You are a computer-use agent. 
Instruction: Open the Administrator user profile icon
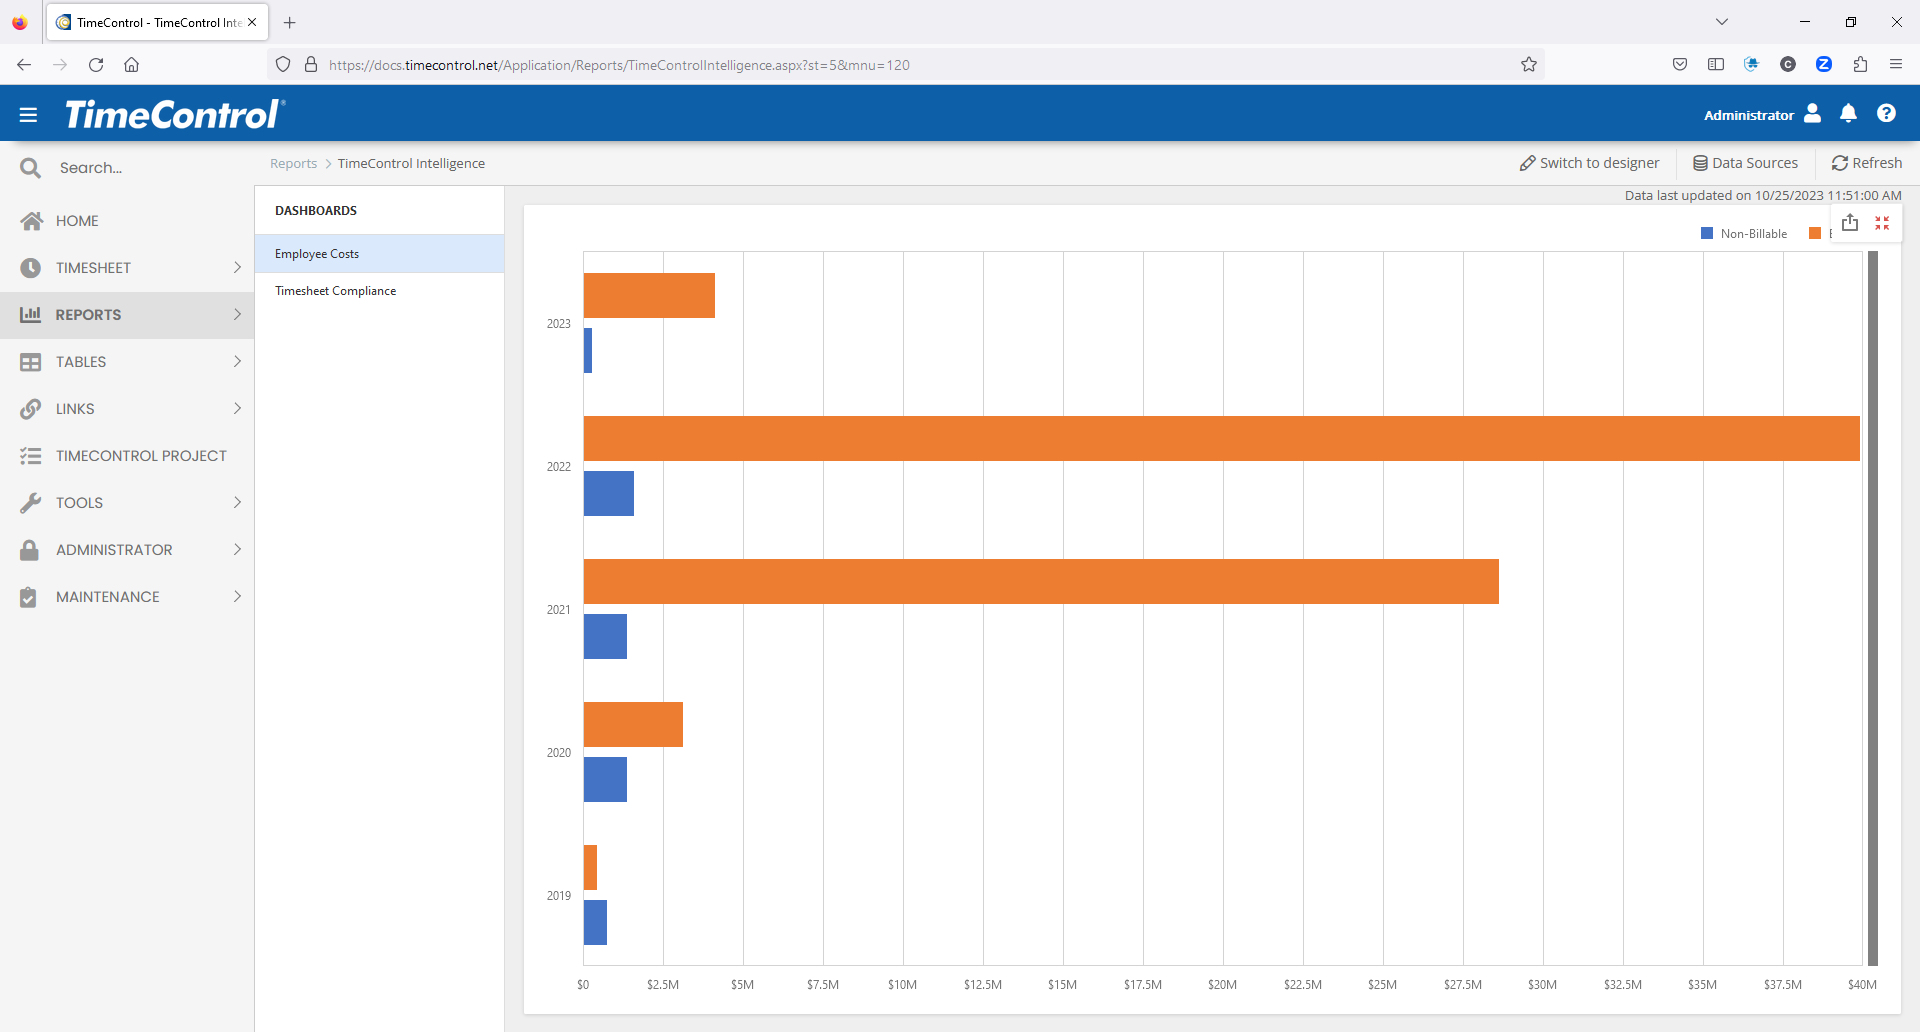(1812, 113)
